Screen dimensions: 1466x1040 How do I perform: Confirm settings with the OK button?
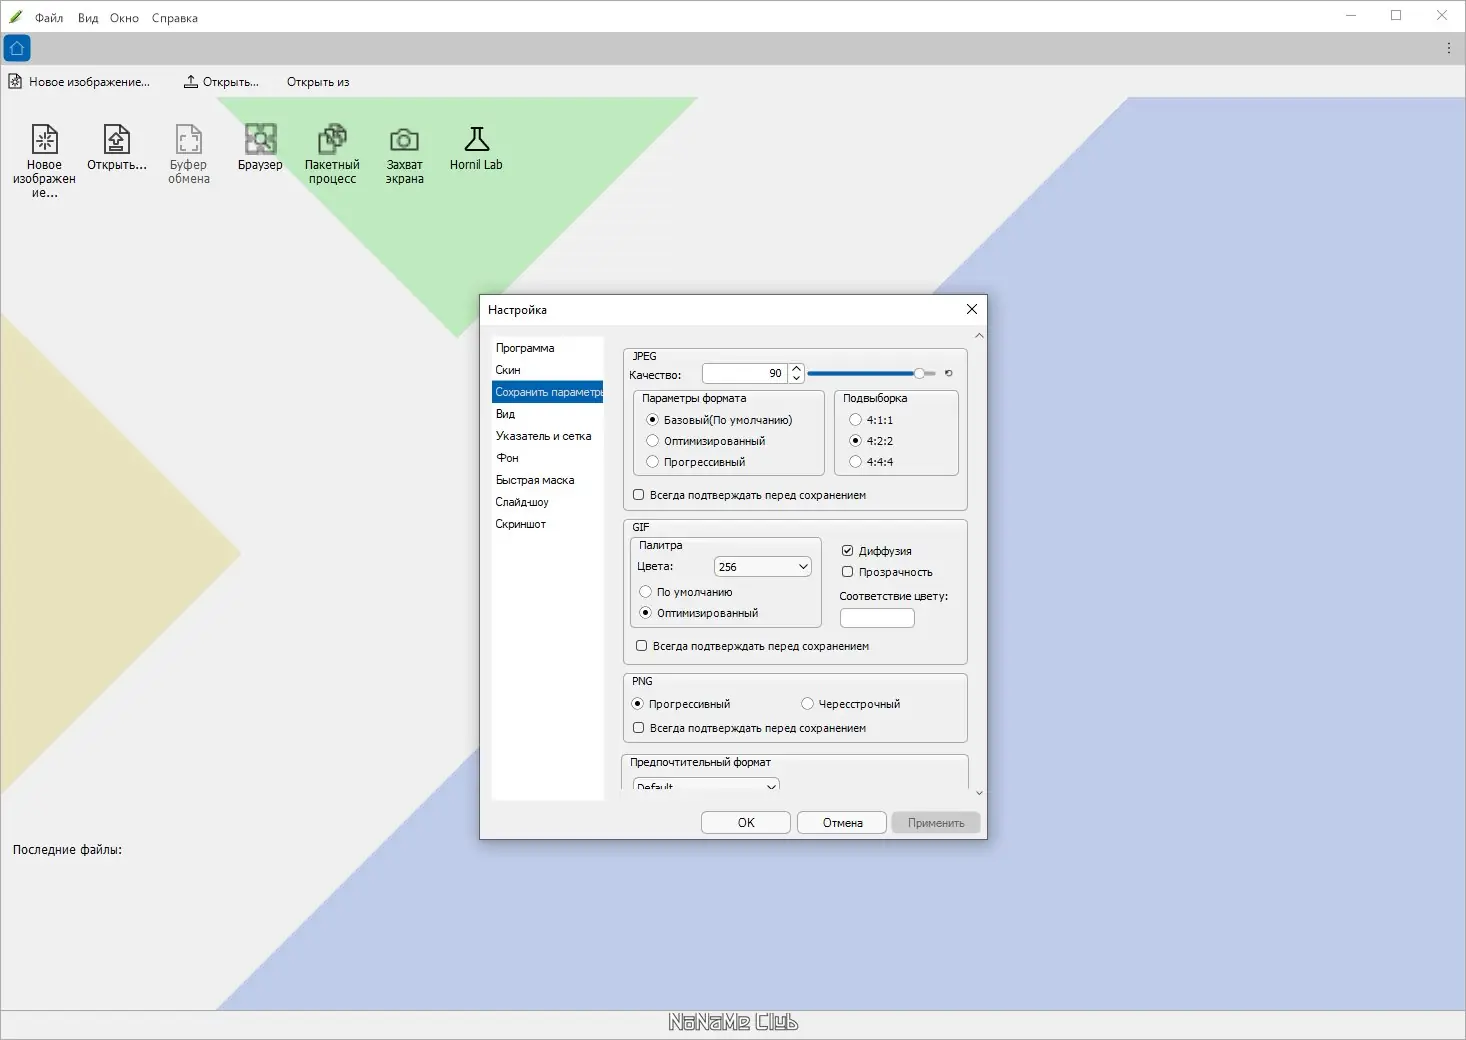click(x=746, y=823)
